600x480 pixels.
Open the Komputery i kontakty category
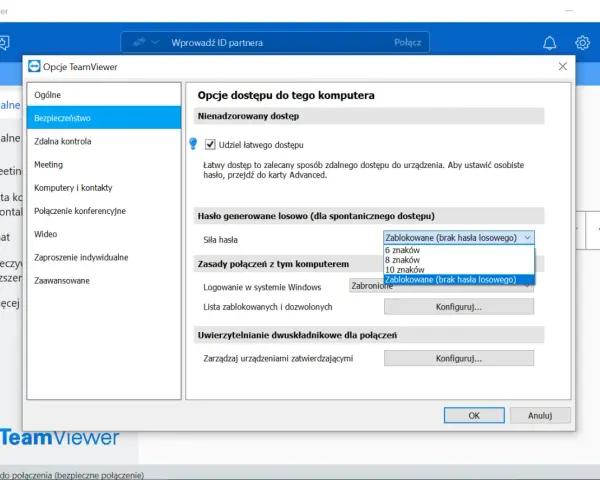(104, 188)
